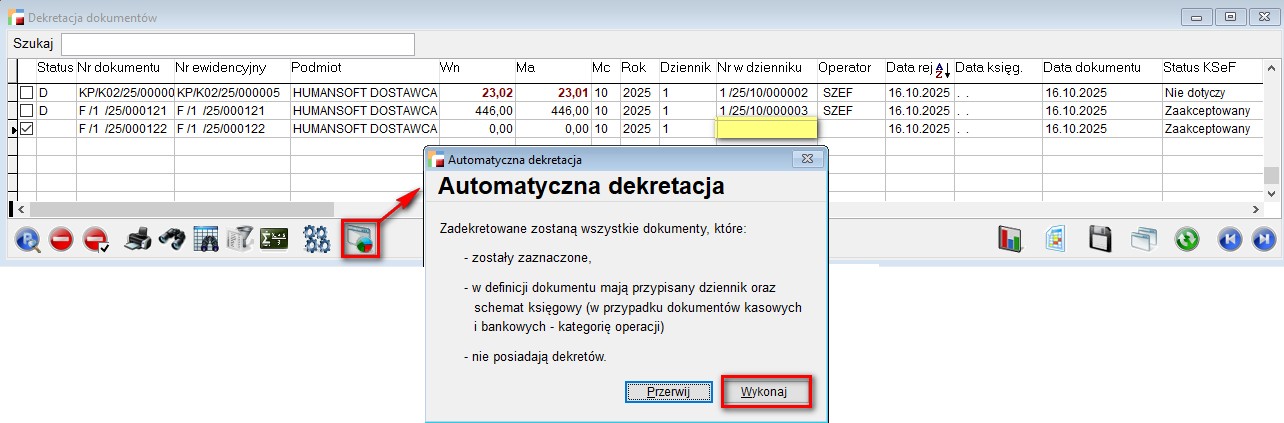Click the automatic decretation toolbar icon
Screen dimensions: 1284x423
pos(359,240)
